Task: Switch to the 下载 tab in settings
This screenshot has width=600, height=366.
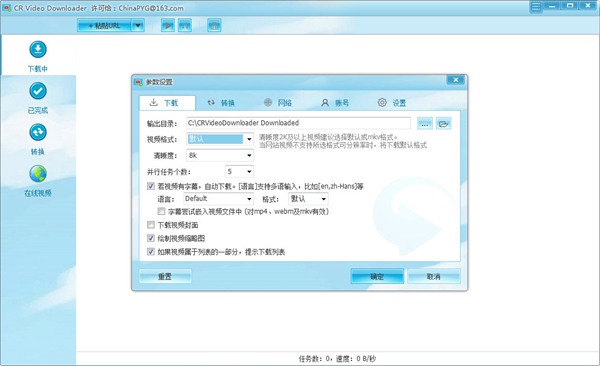Action: pos(167,103)
